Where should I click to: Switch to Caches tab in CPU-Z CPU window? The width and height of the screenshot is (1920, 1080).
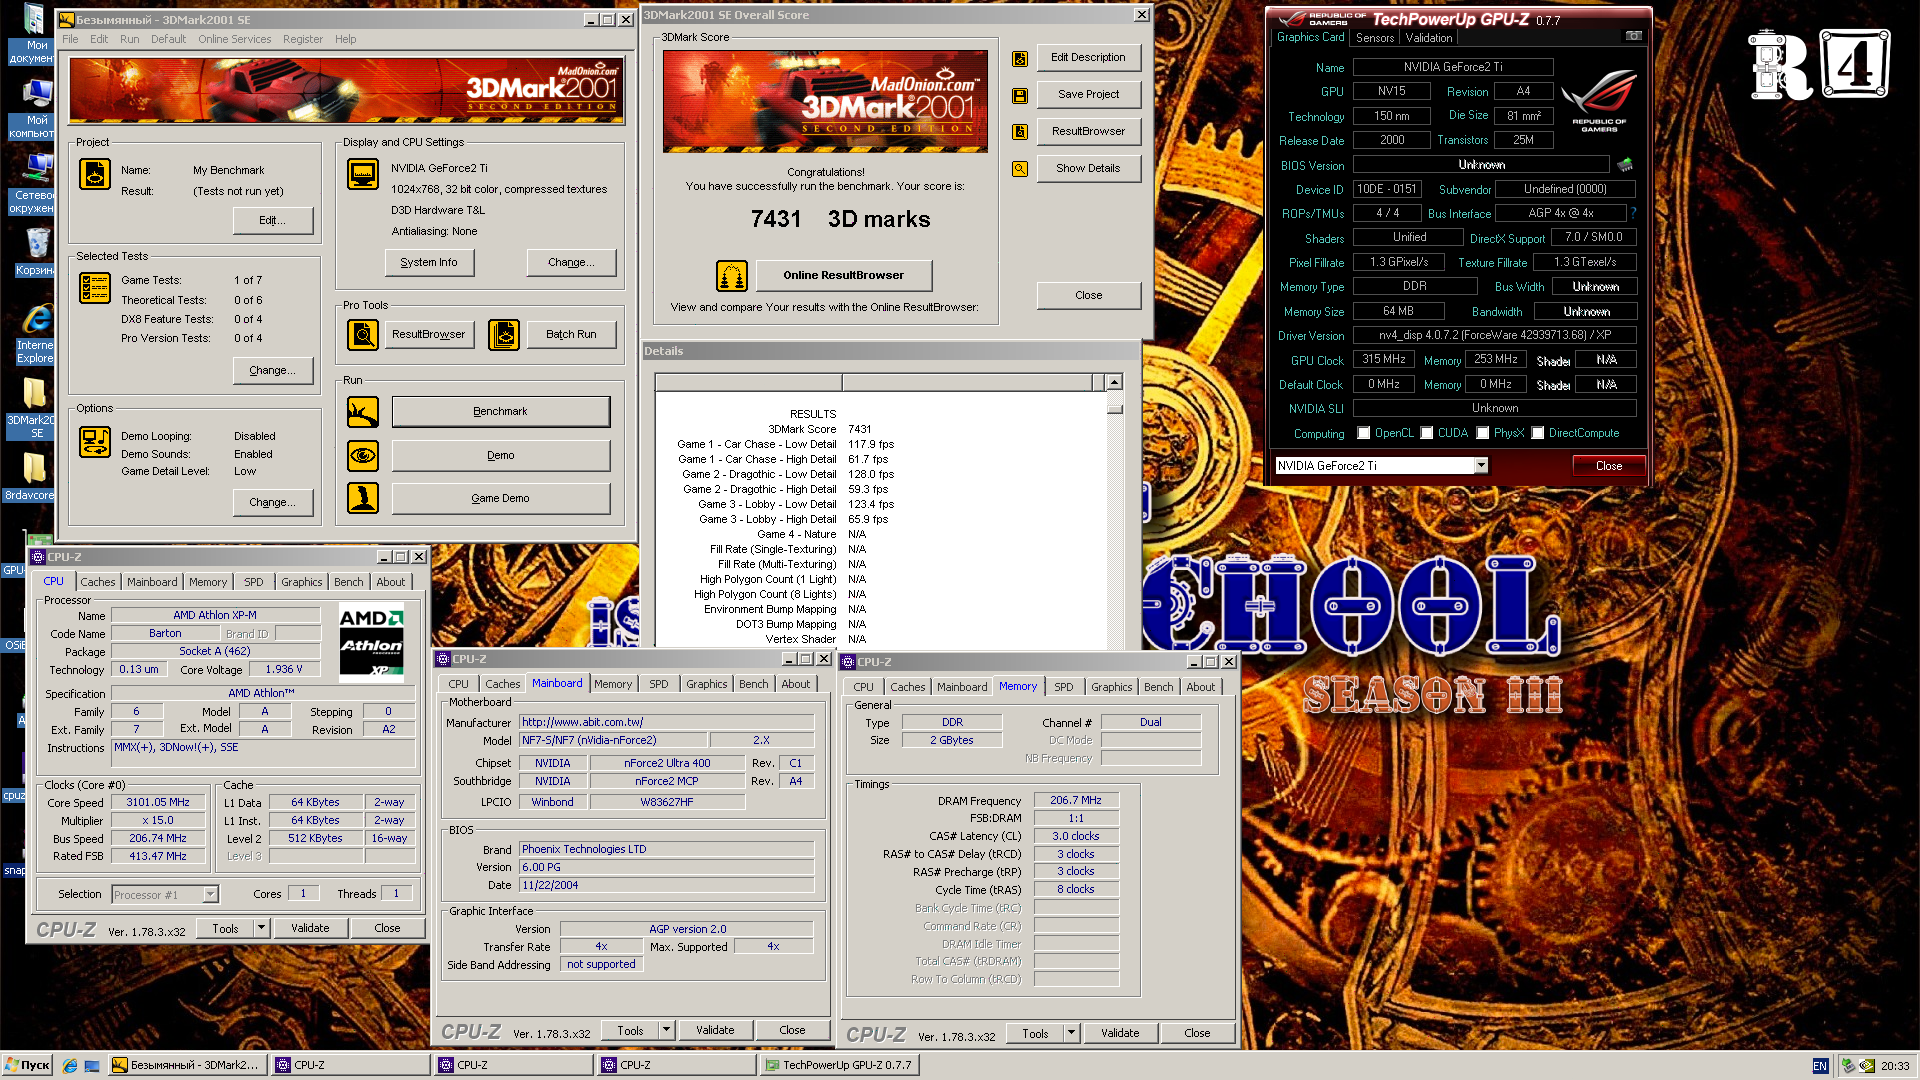point(98,582)
